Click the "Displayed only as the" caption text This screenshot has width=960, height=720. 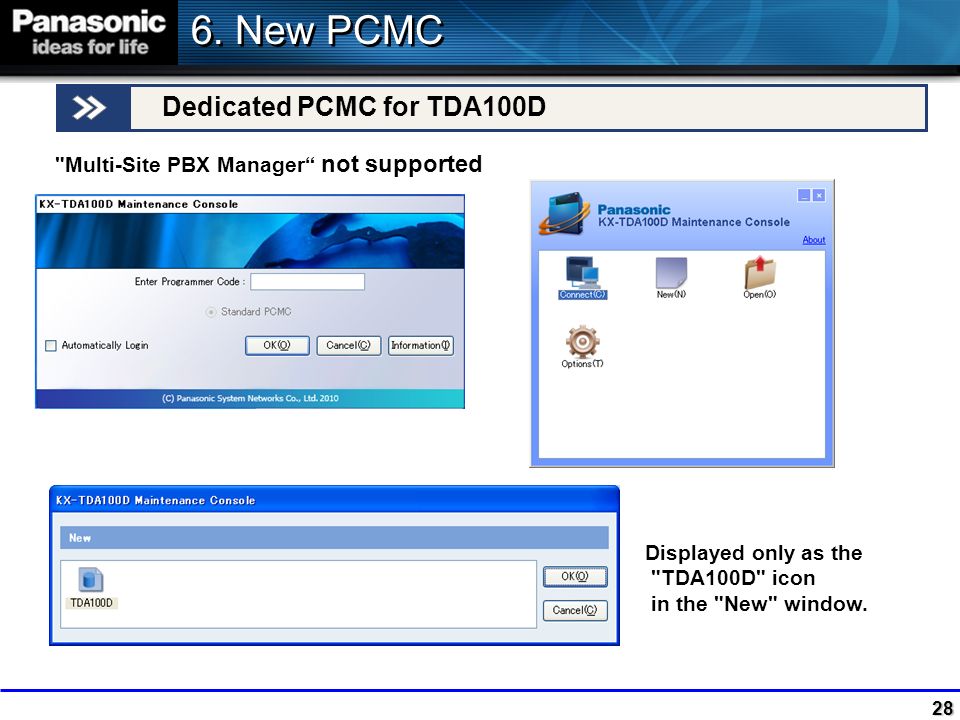(754, 553)
